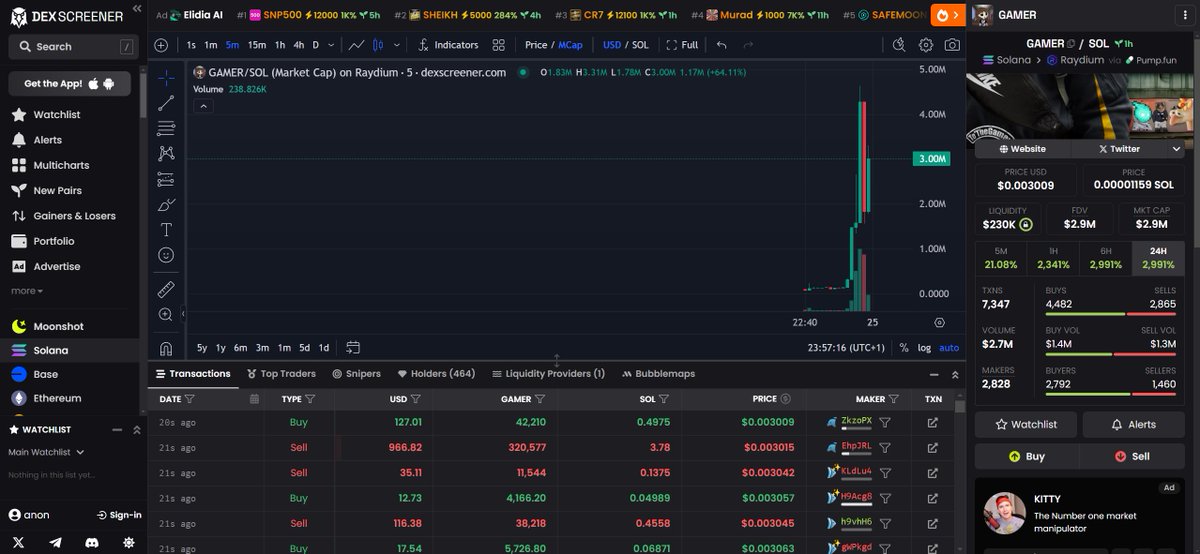
Task: Visit the token Website link
Action: pyautogui.click(x=1022, y=148)
